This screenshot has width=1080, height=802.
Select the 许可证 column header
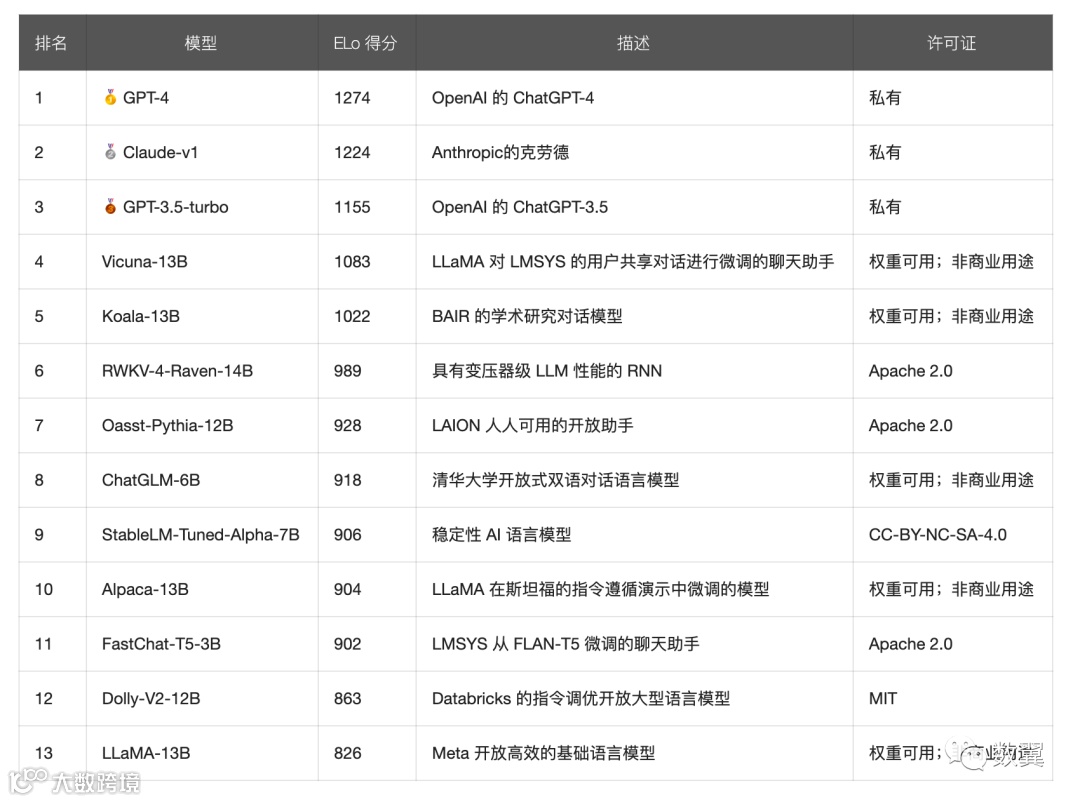click(x=951, y=43)
